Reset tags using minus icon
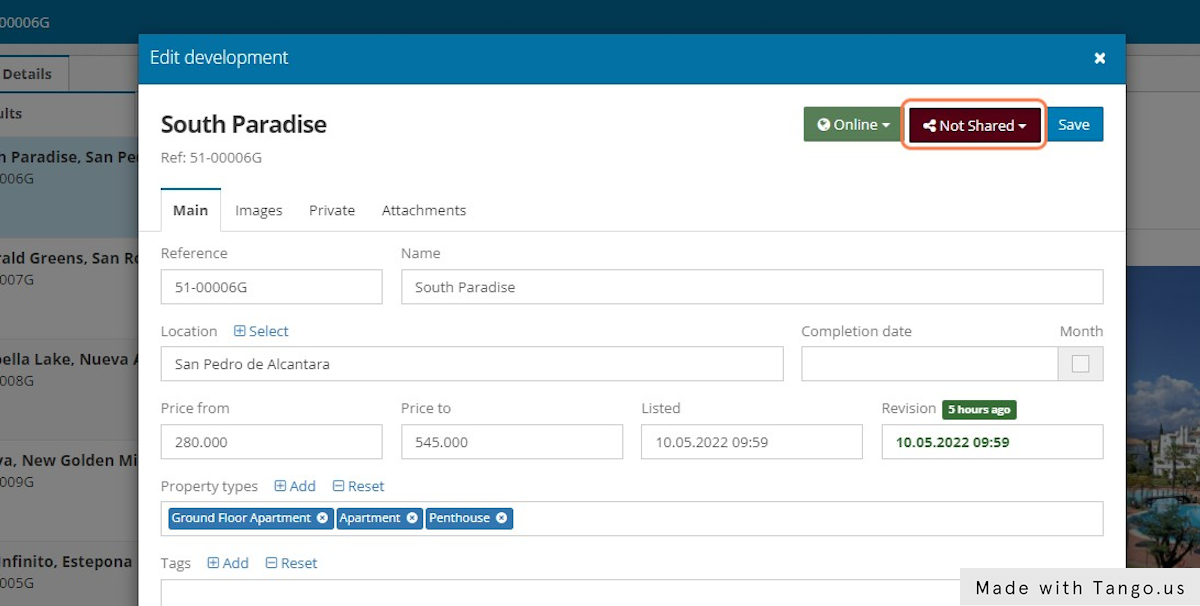This screenshot has width=1200, height=606. tap(271, 563)
